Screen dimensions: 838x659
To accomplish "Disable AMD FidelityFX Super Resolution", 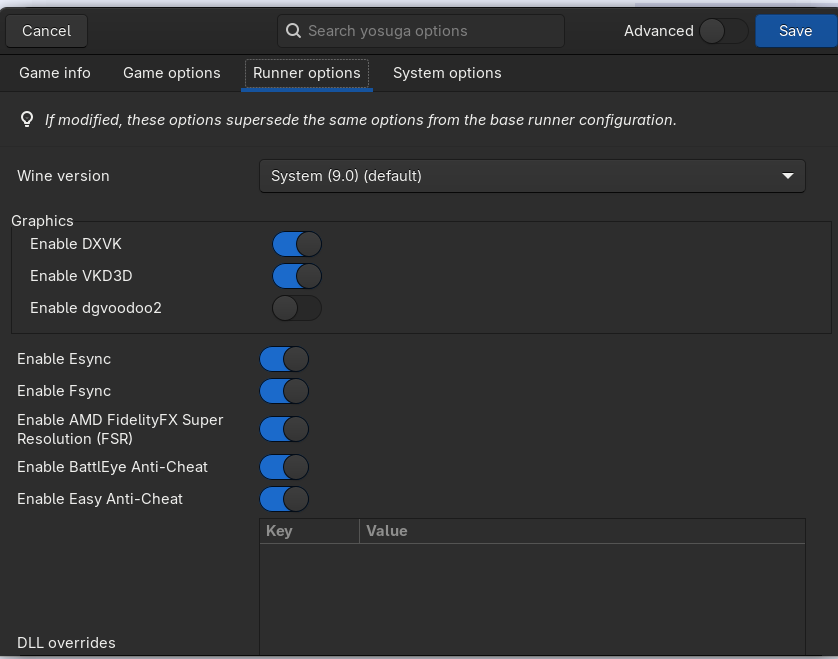I will pos(284,429).
